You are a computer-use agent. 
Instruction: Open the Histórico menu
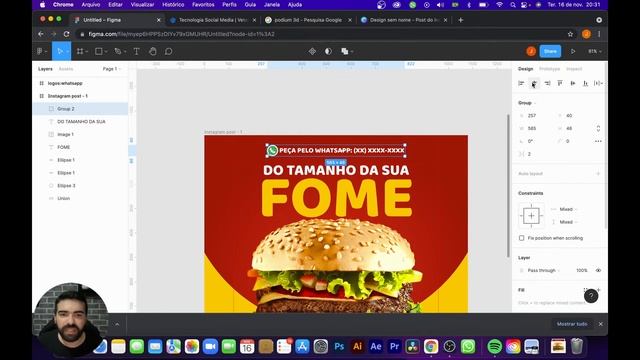[173, 4]
